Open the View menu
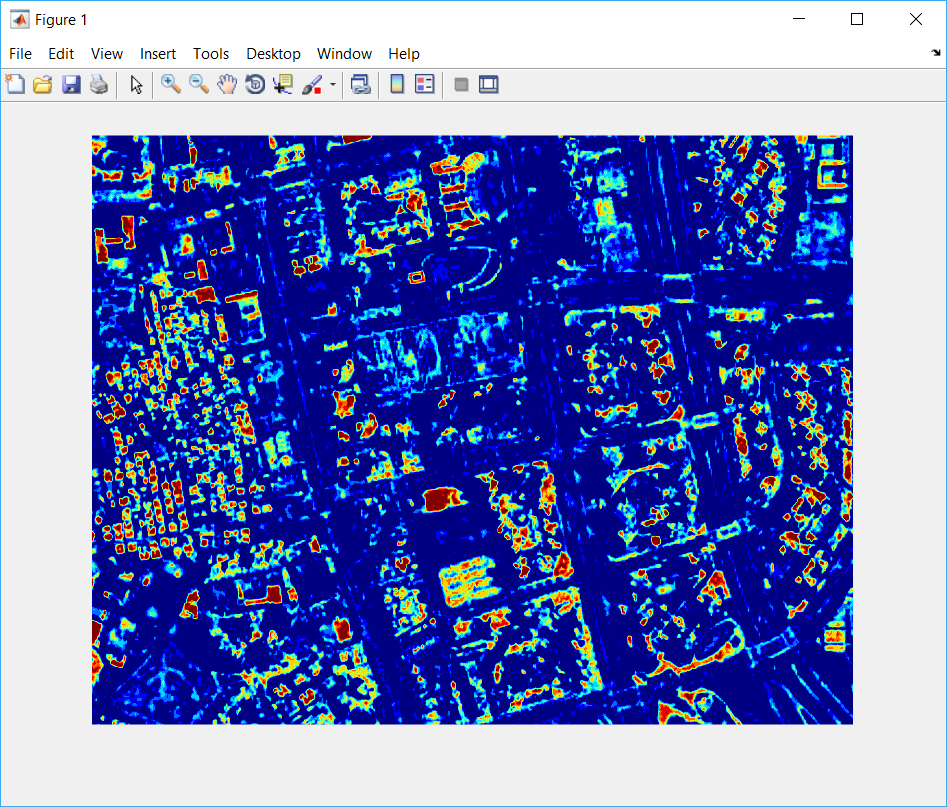947x807 pixels. (x=107, y=54)
